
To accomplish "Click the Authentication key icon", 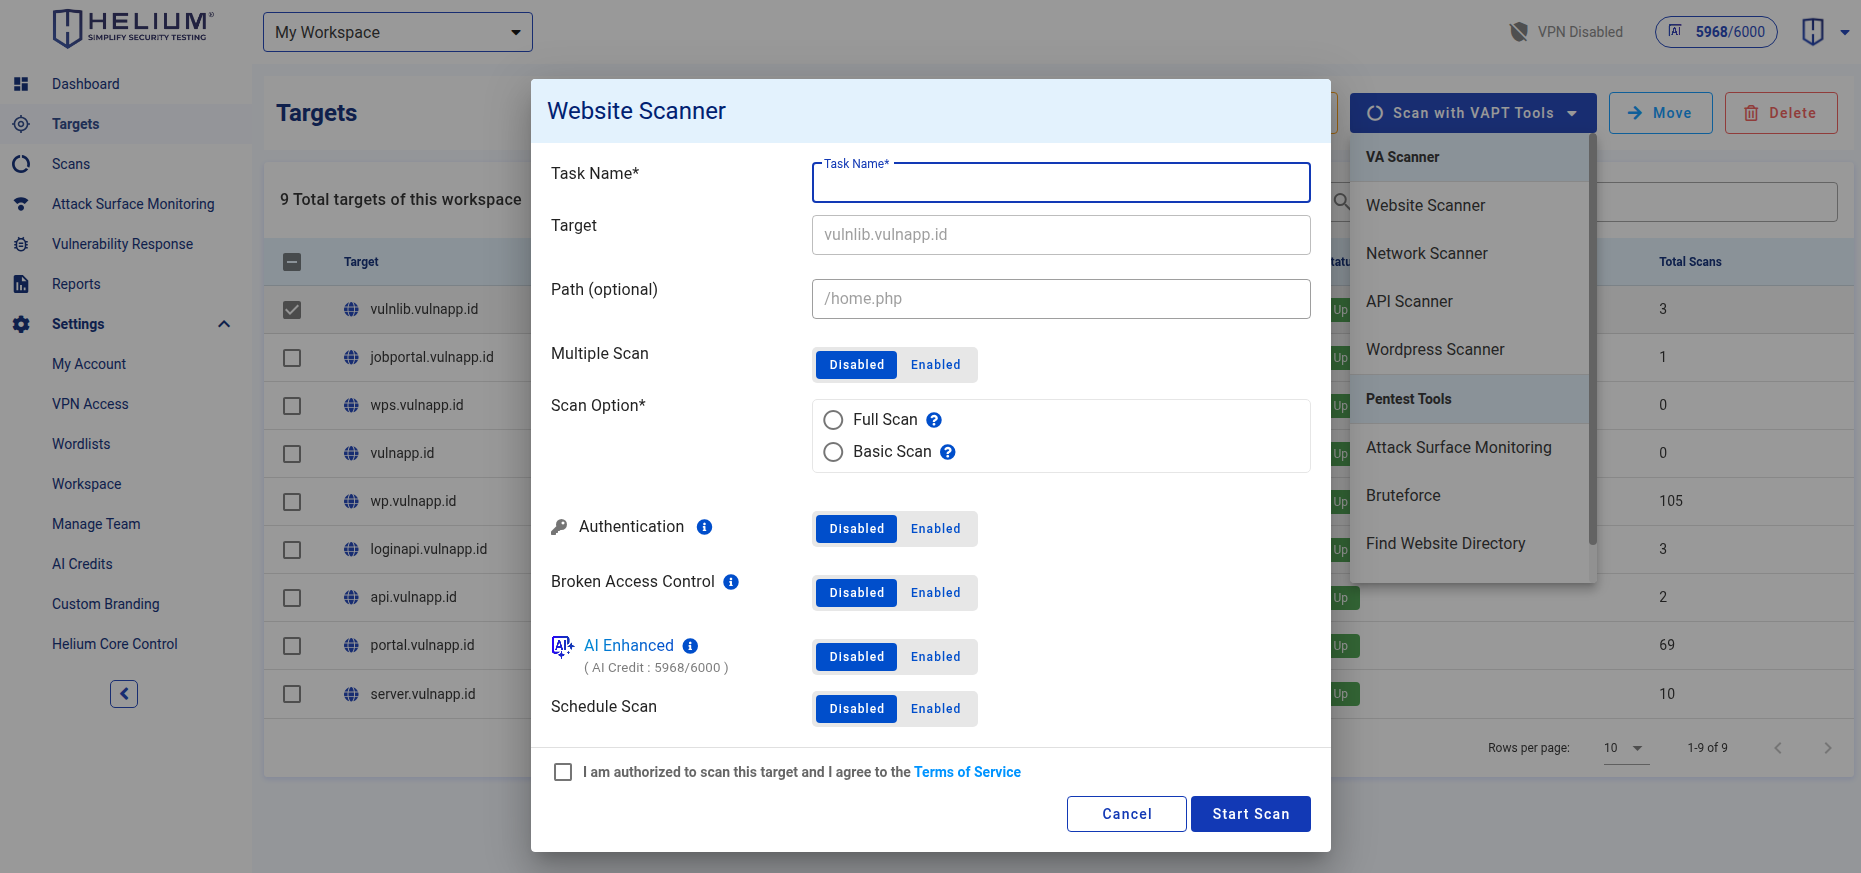I will tap(559, 527).
